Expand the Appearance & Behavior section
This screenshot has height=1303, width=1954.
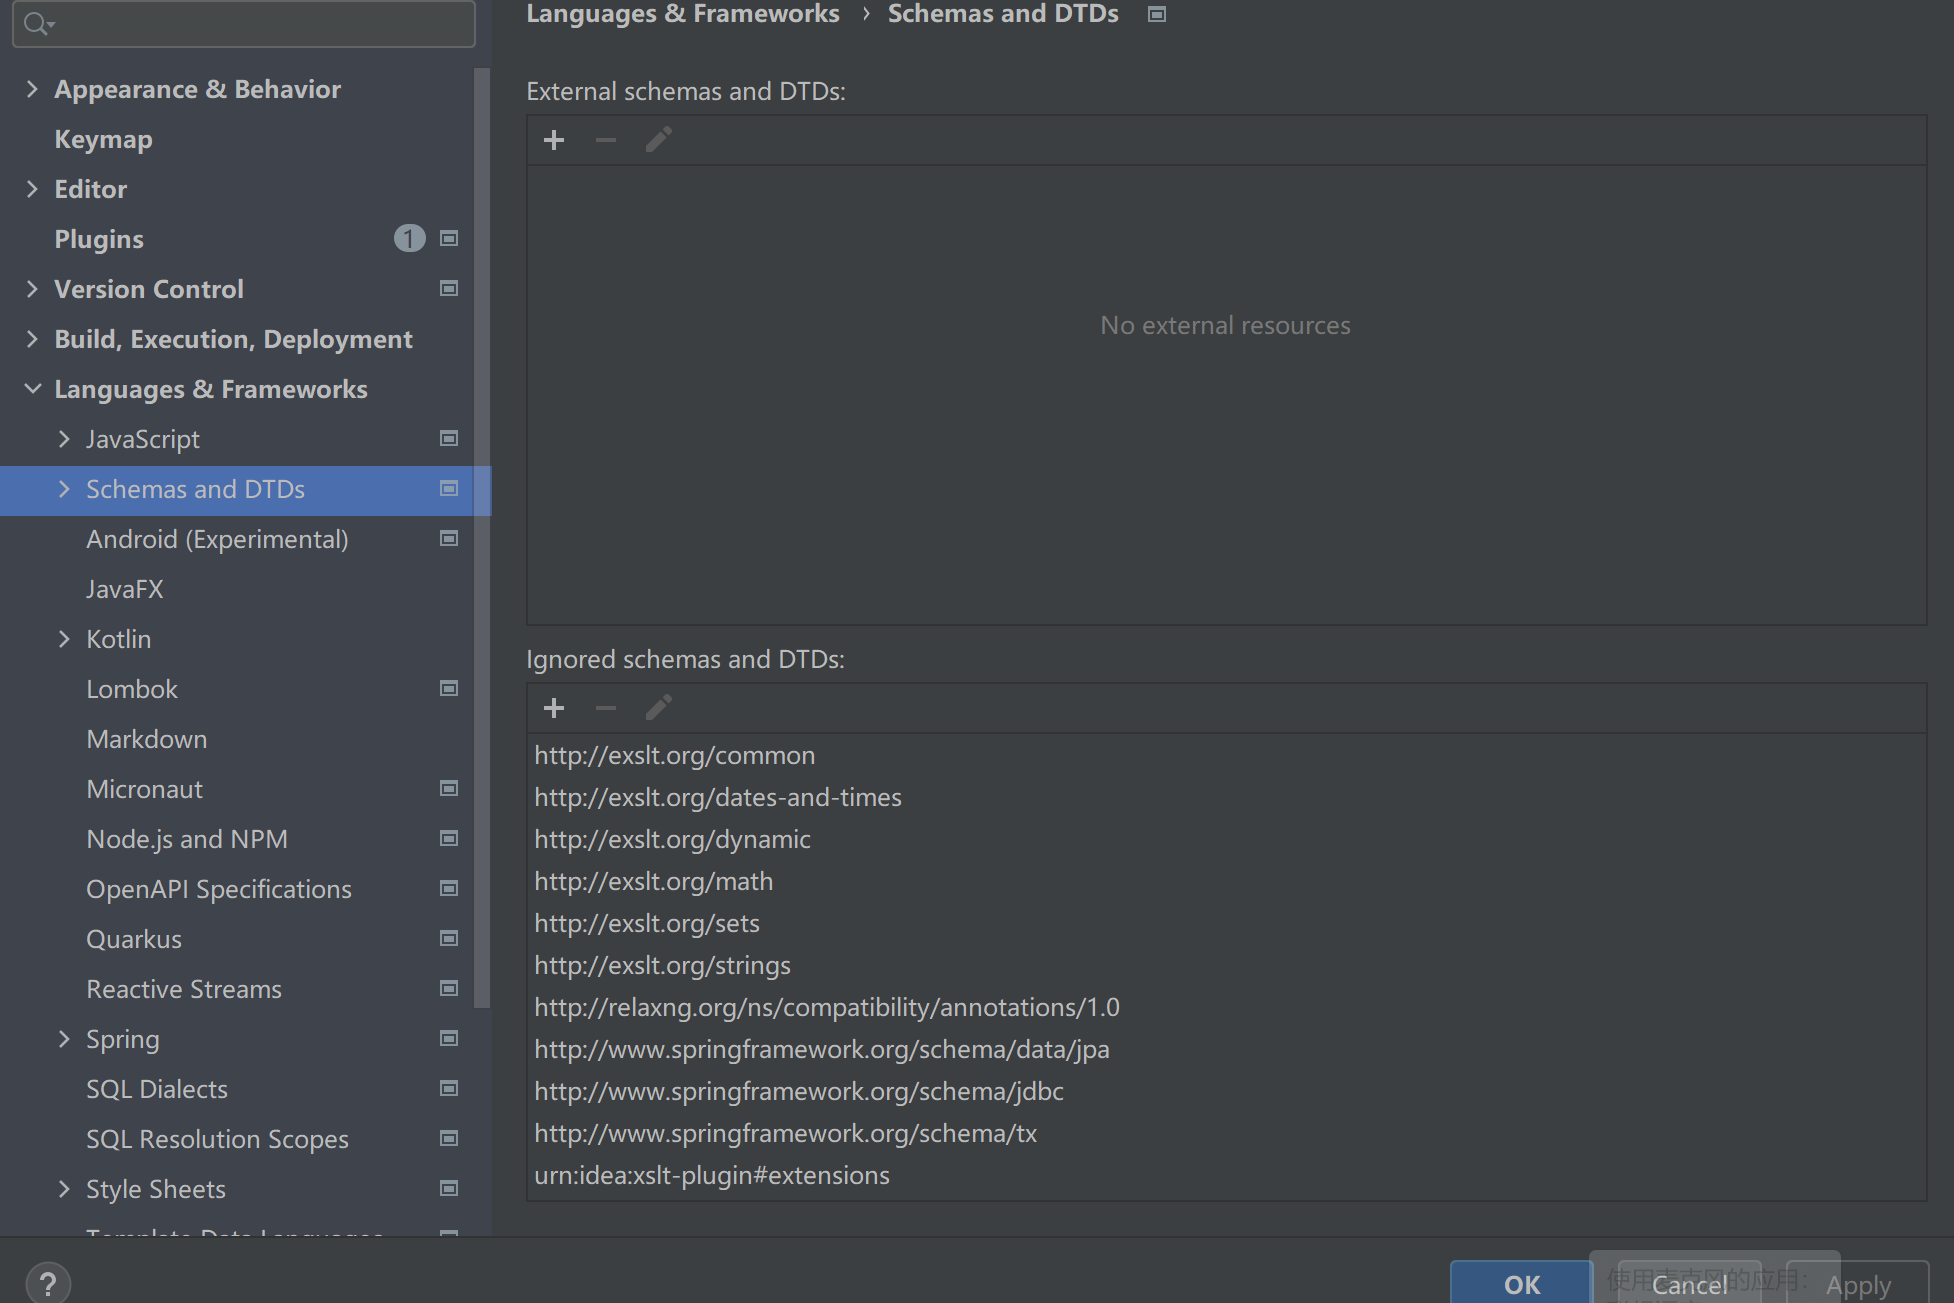pos(33,89)
